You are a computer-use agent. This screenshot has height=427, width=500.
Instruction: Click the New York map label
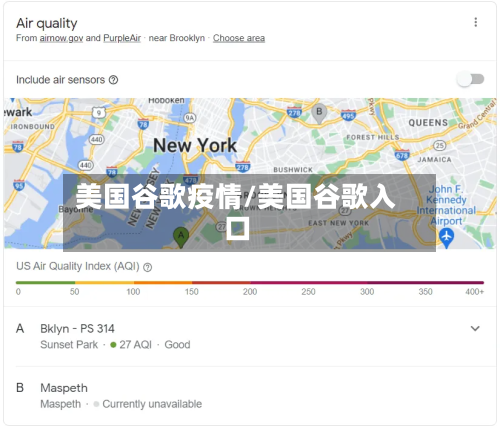pyautogui.click(x=195, y=145)
